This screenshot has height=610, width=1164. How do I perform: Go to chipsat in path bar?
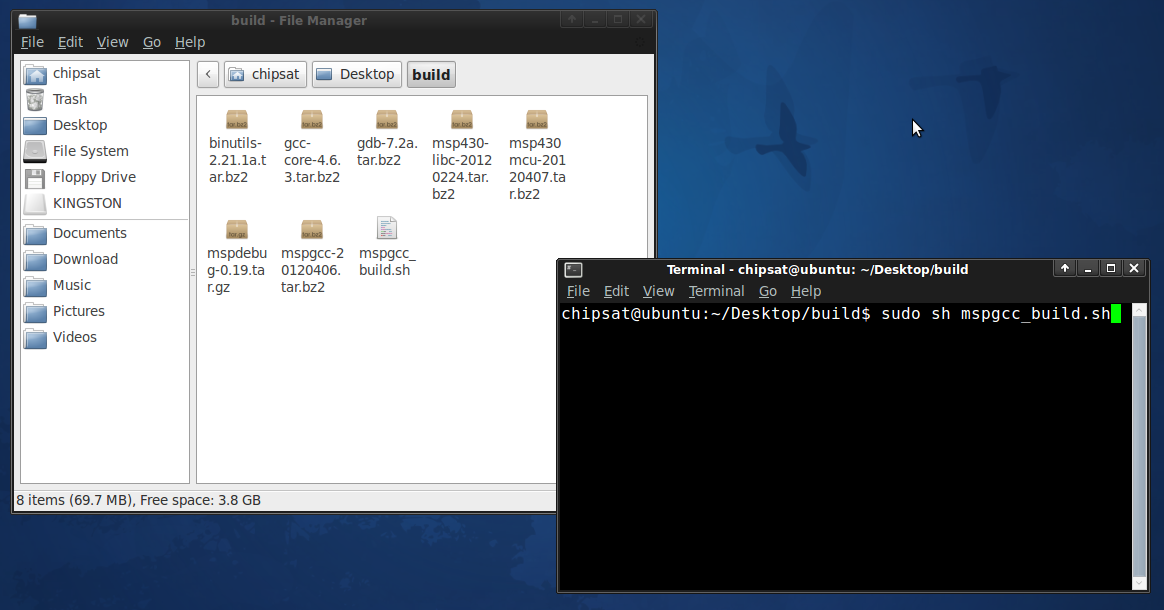pyautogui.click(x=265, y=74)
